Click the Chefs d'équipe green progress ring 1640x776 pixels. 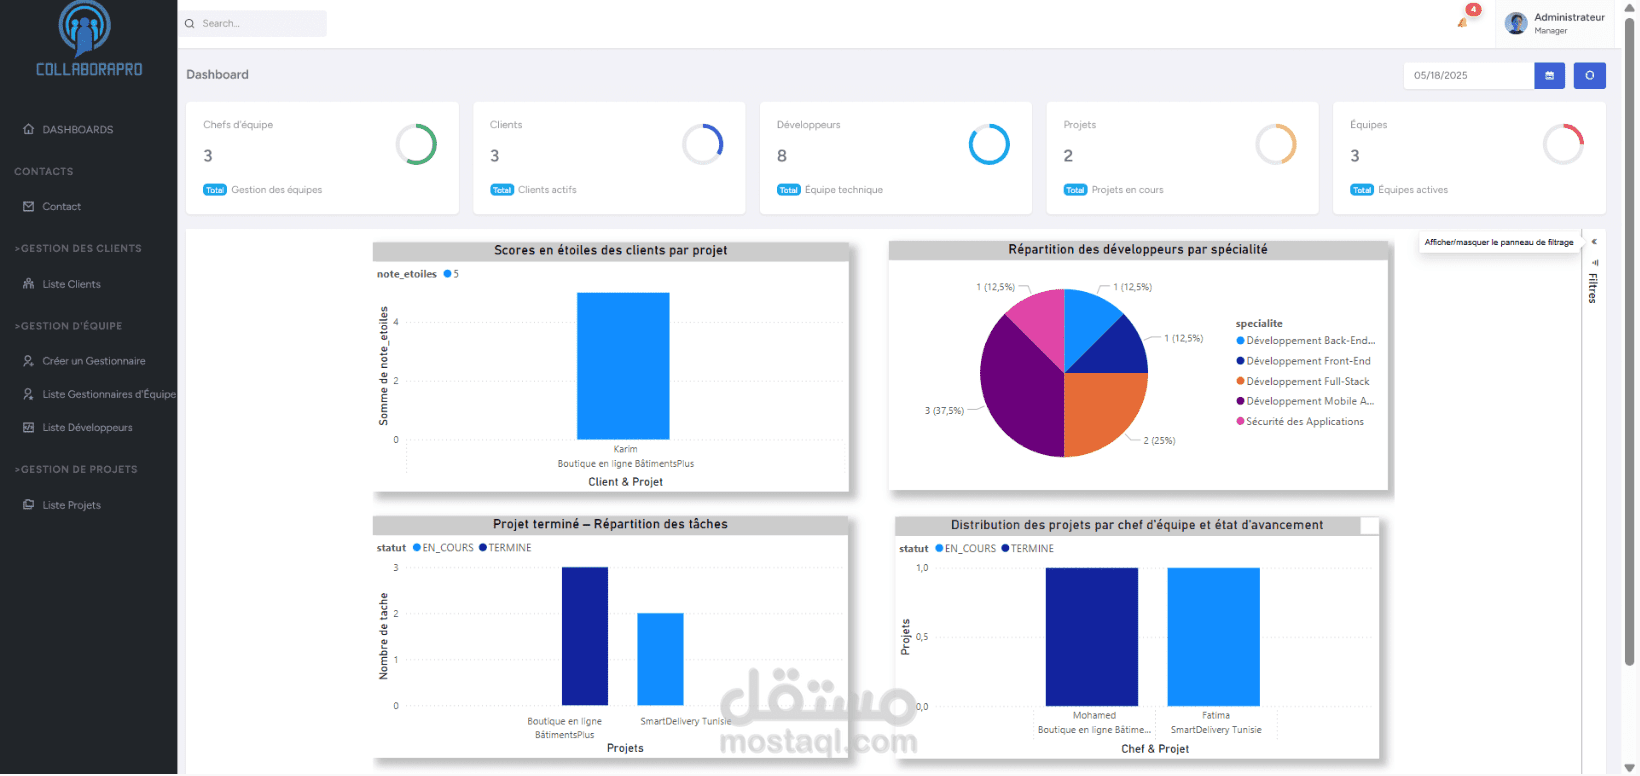coord(416,145)
